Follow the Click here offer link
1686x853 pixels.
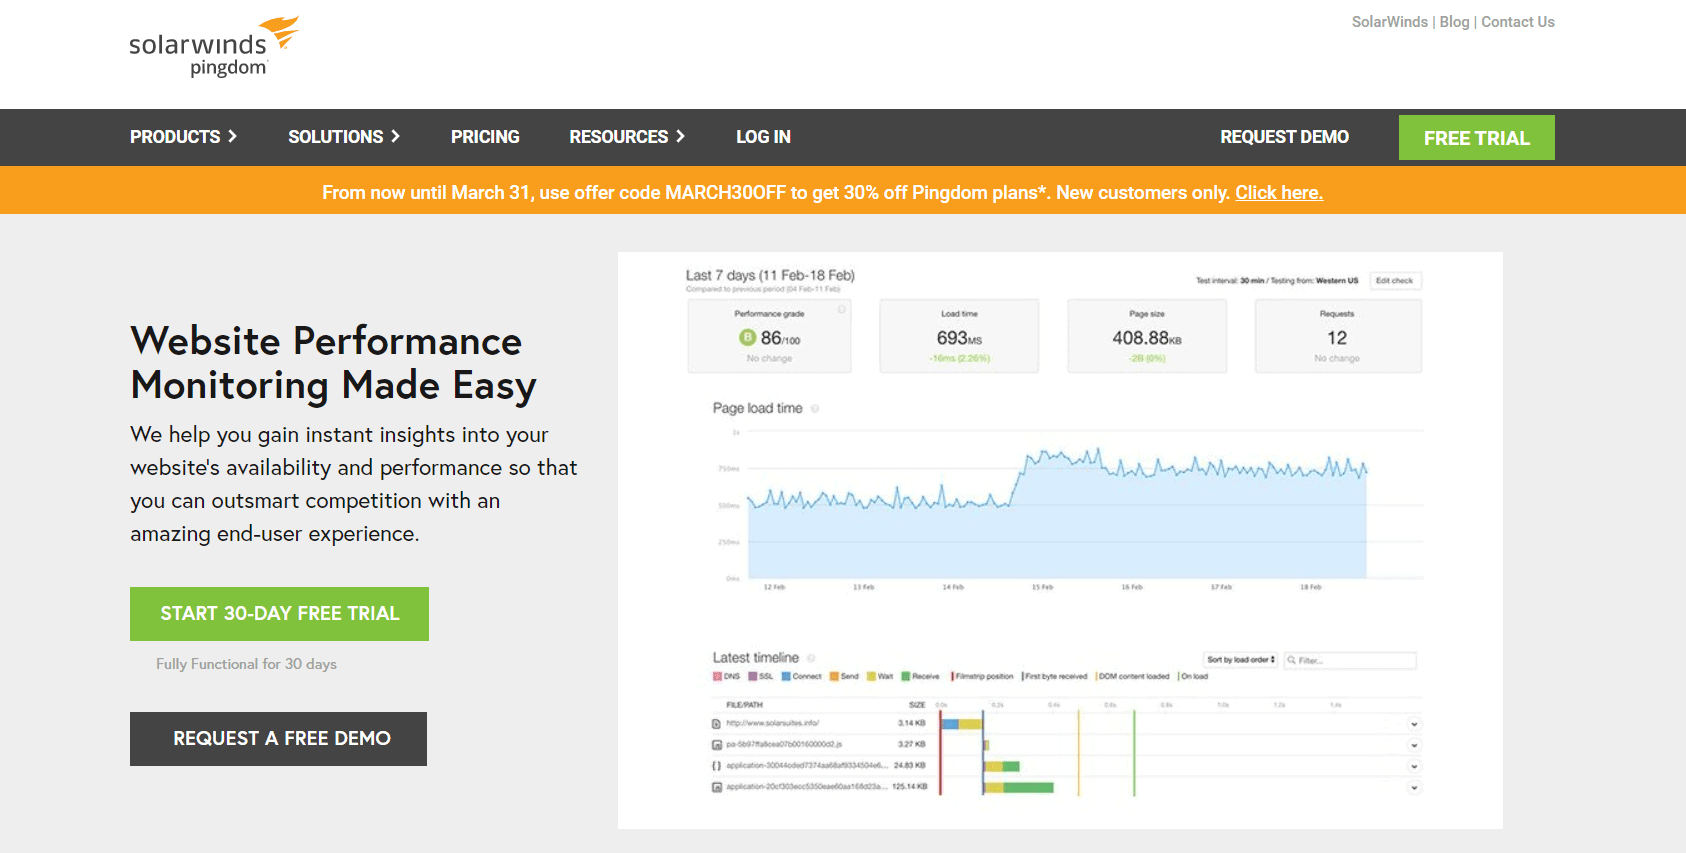click(1278, 193)
